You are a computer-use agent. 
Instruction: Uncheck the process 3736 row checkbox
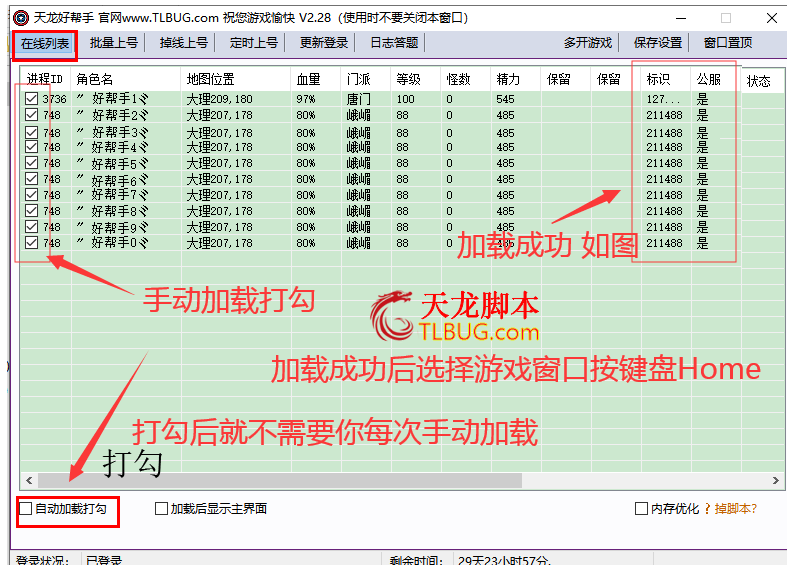[31, 98]
